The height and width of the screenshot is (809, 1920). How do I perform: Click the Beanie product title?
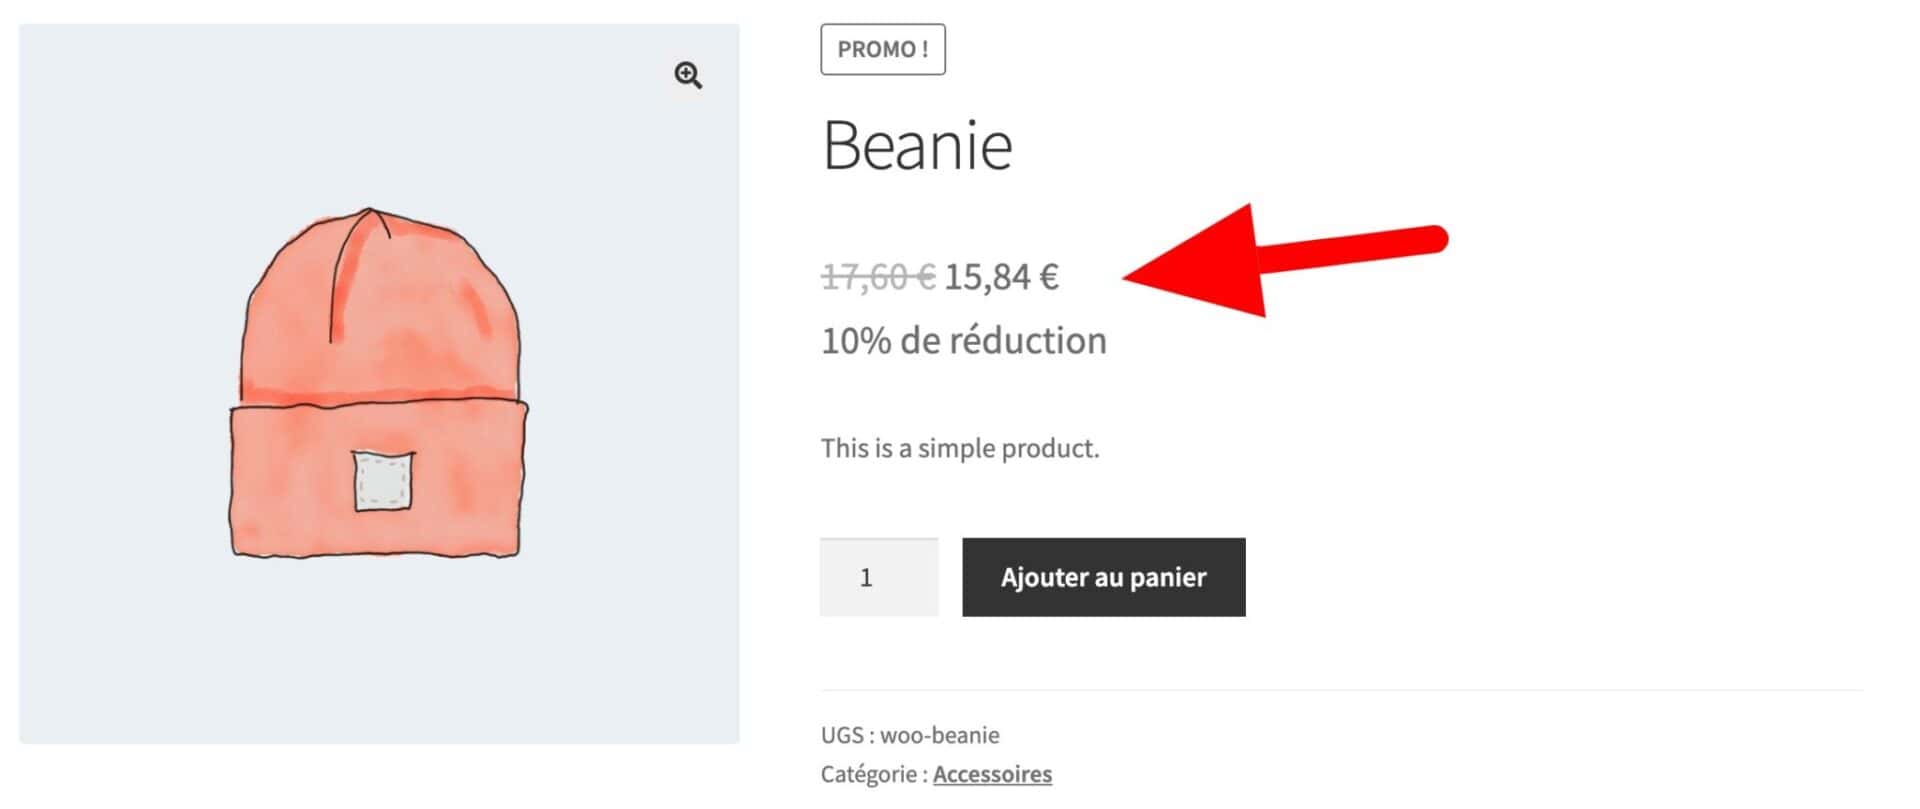pos(917,146)
